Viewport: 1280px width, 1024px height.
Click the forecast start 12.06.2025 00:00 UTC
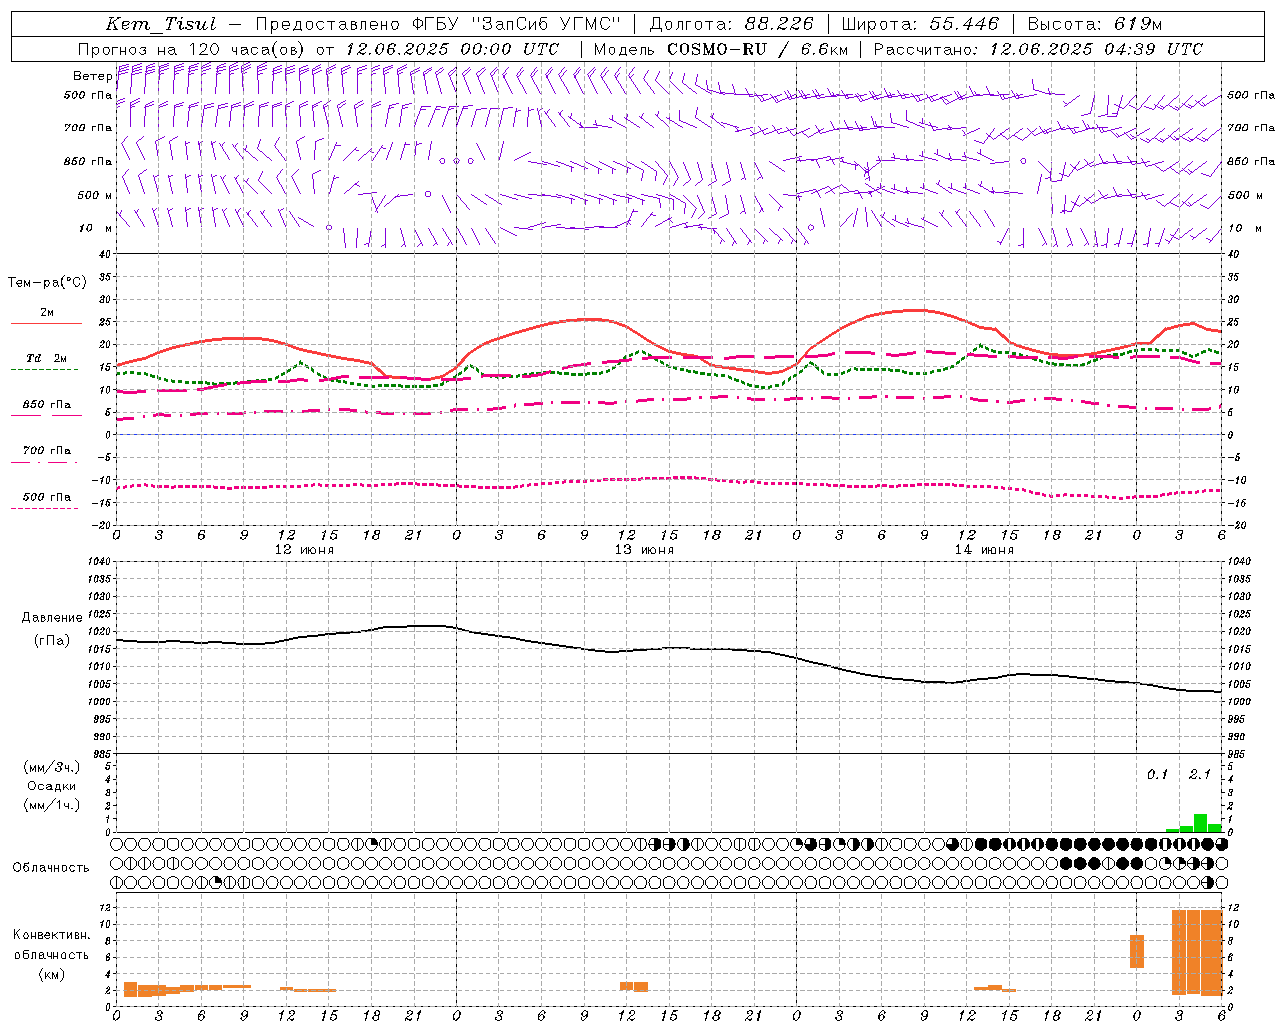(x=452, y=49)
